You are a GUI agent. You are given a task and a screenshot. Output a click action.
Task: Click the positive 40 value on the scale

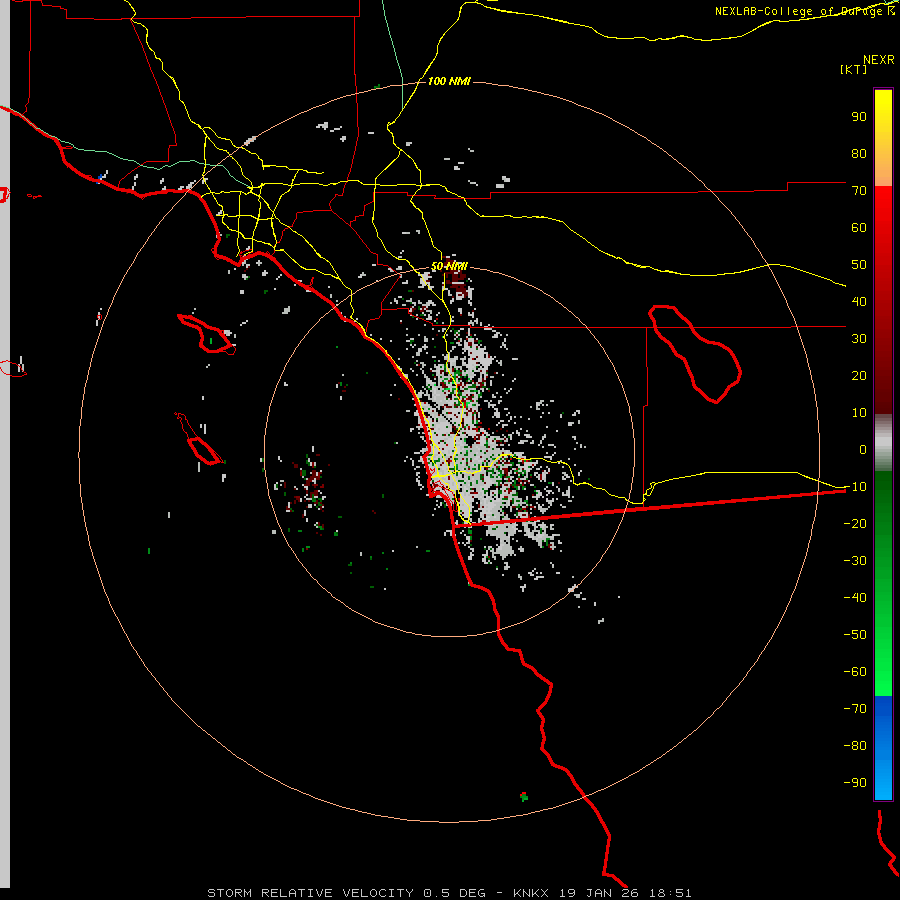pos(859,301)
